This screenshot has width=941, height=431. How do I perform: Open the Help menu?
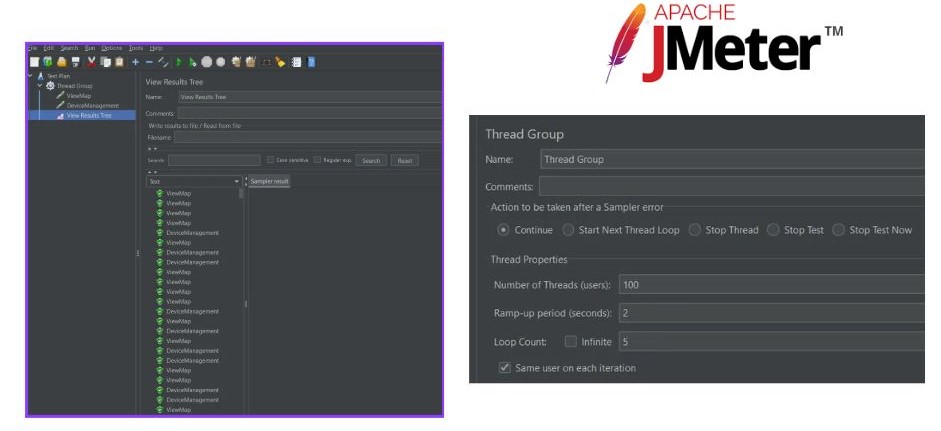coord(156,48)
